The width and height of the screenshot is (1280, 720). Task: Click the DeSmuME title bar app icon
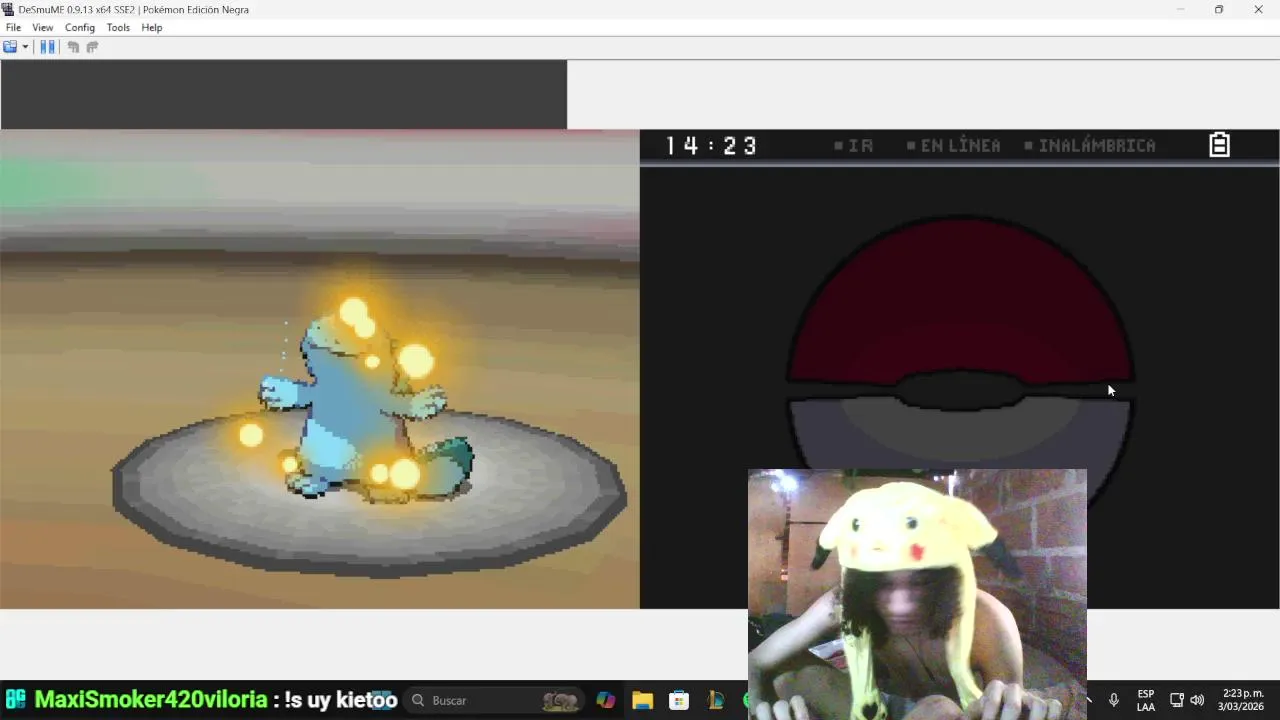pyautogui.click(x=9, y=9)
